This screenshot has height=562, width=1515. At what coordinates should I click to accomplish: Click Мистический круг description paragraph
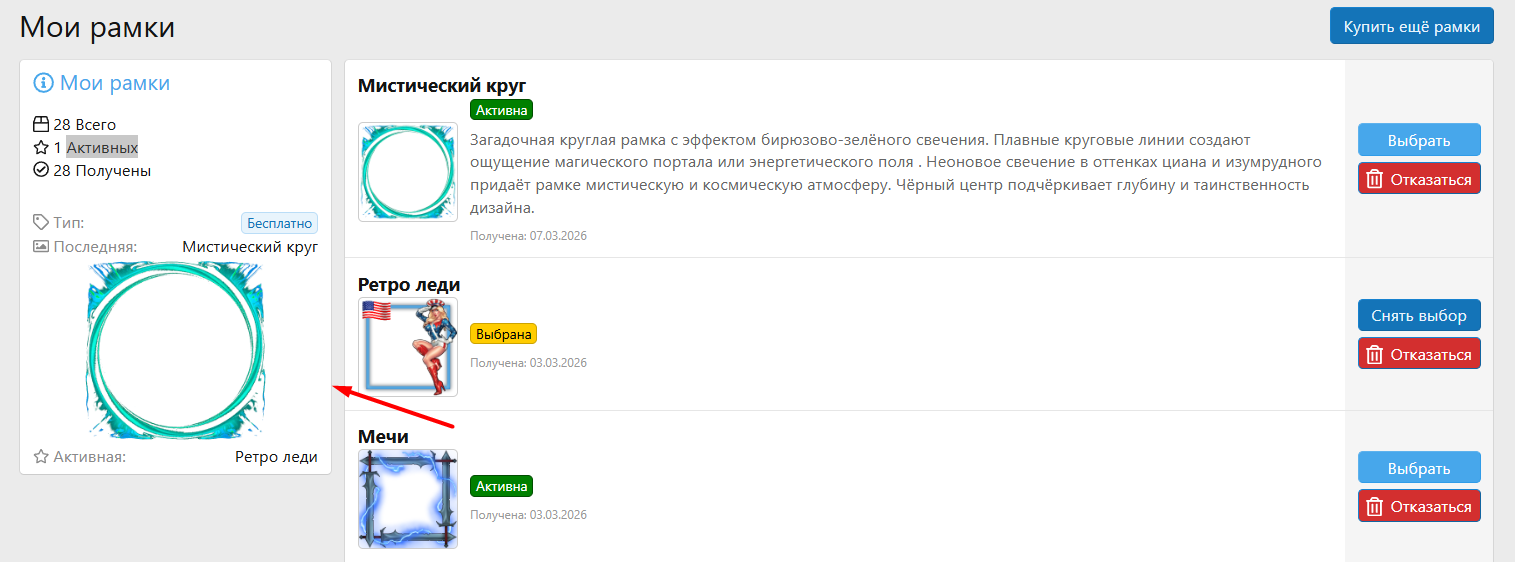coord(896,174)
